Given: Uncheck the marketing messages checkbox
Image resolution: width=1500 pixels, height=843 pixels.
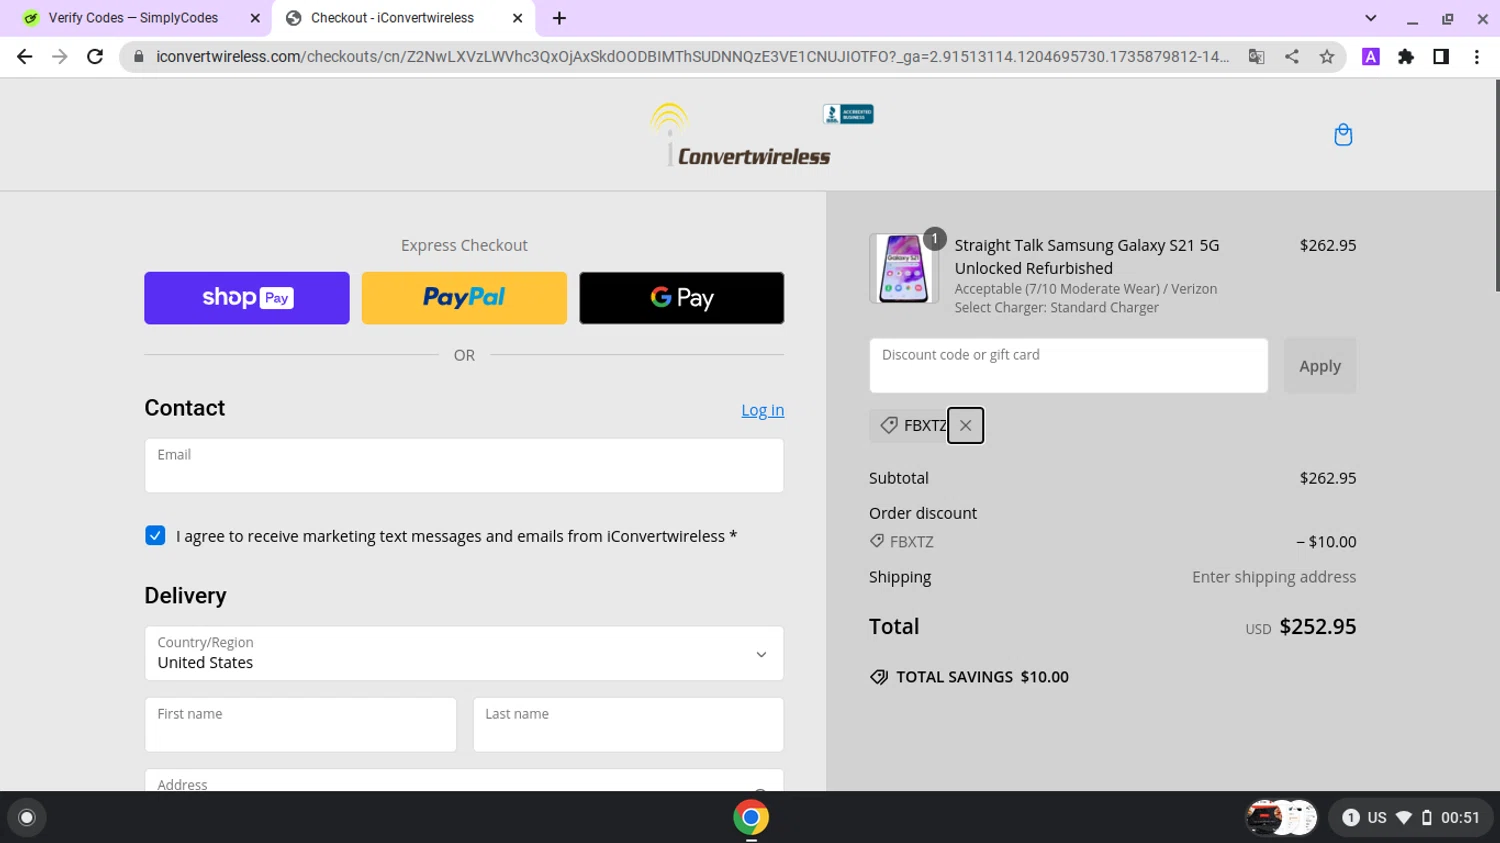Looking at the screenshot, I should tap(155, 535).
